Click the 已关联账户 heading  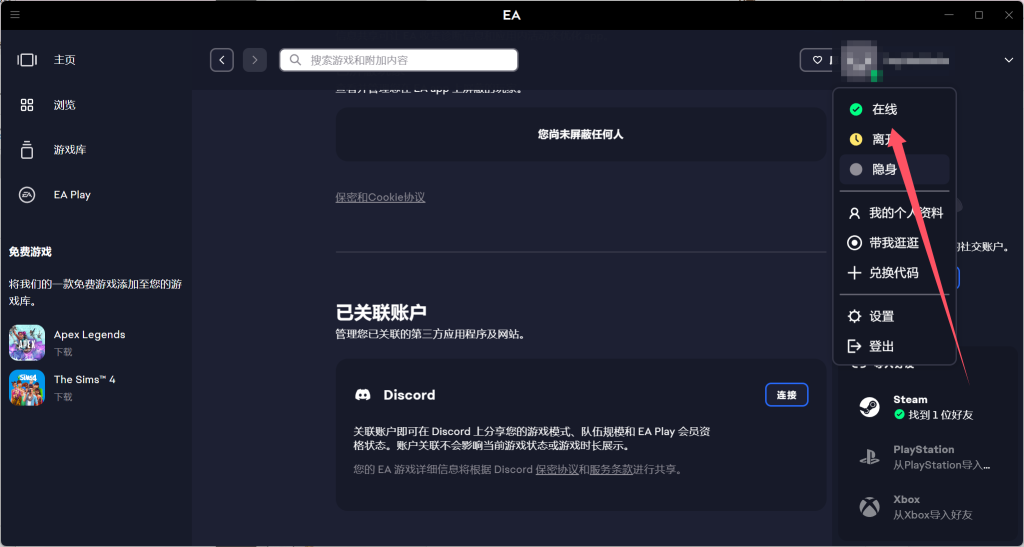[381, 313]
